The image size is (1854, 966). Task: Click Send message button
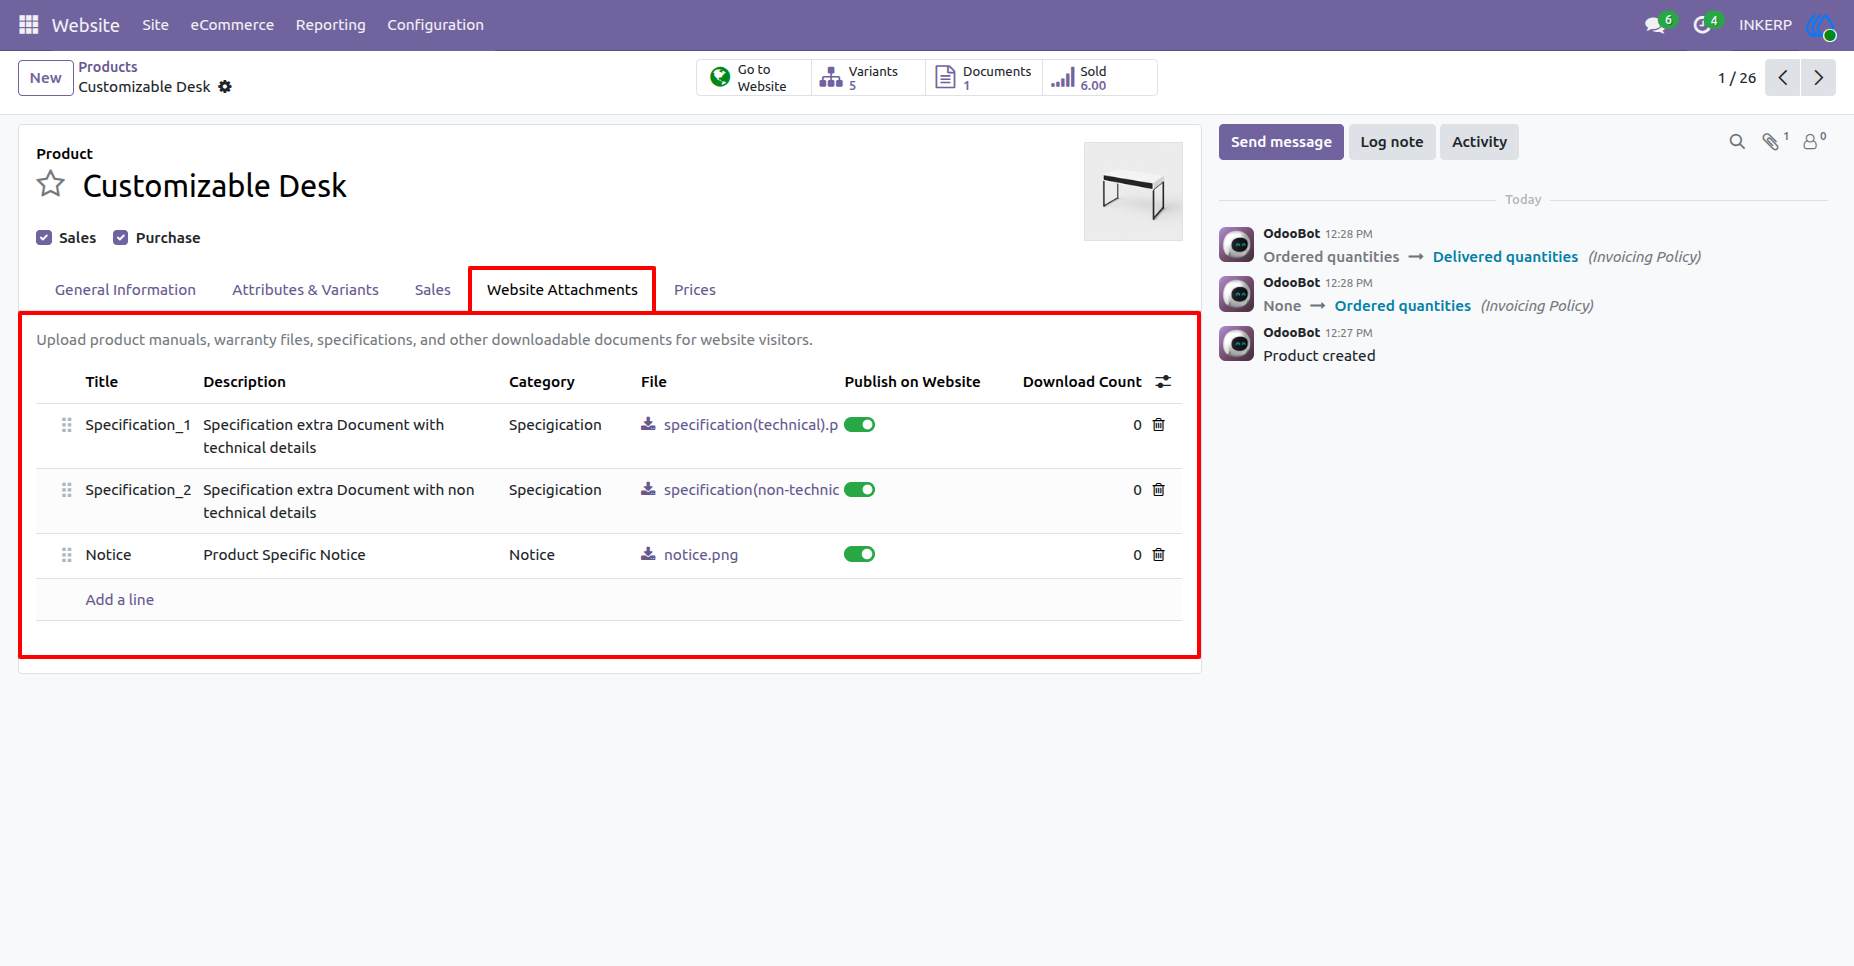click(x=1281, y=142)
